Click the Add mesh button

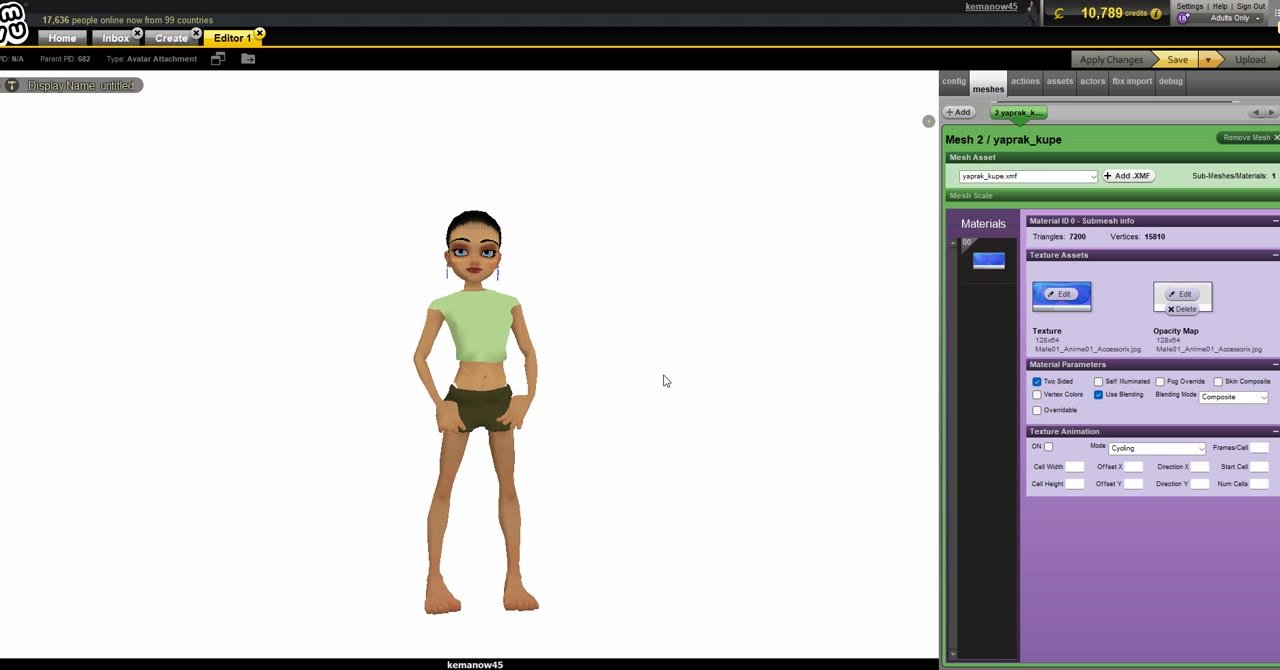click(x=958, y=112)
